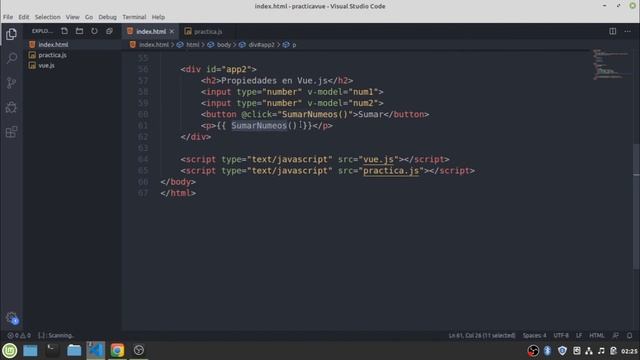Click the errors and warnings status indicator

point(19,336)
